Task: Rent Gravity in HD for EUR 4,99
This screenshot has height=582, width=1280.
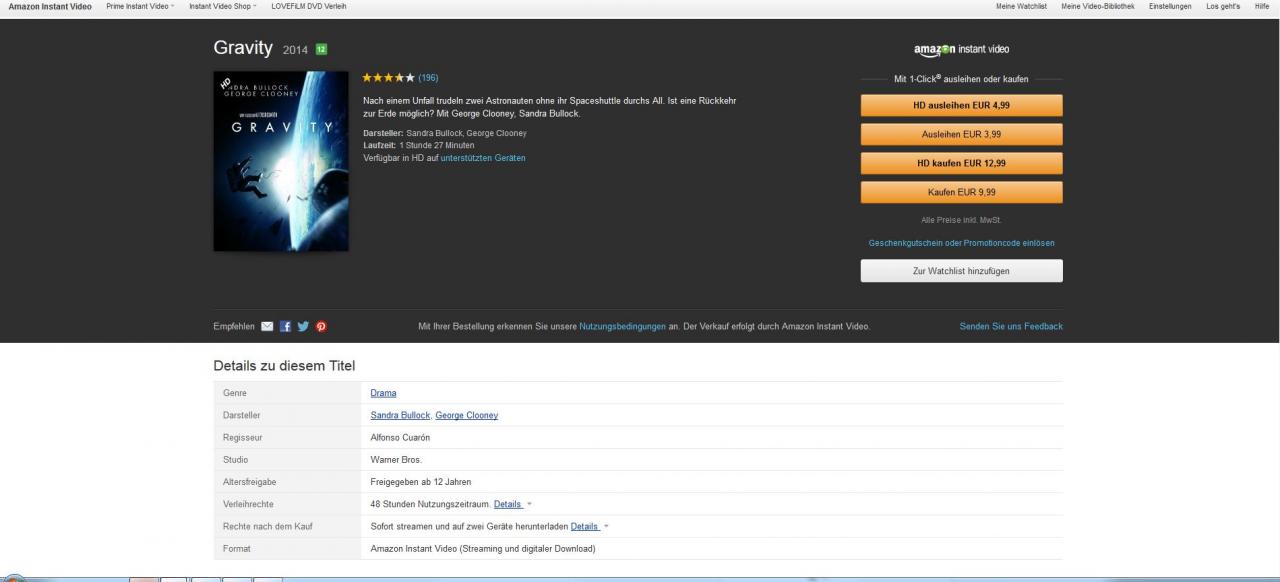Action: [961, 105]
